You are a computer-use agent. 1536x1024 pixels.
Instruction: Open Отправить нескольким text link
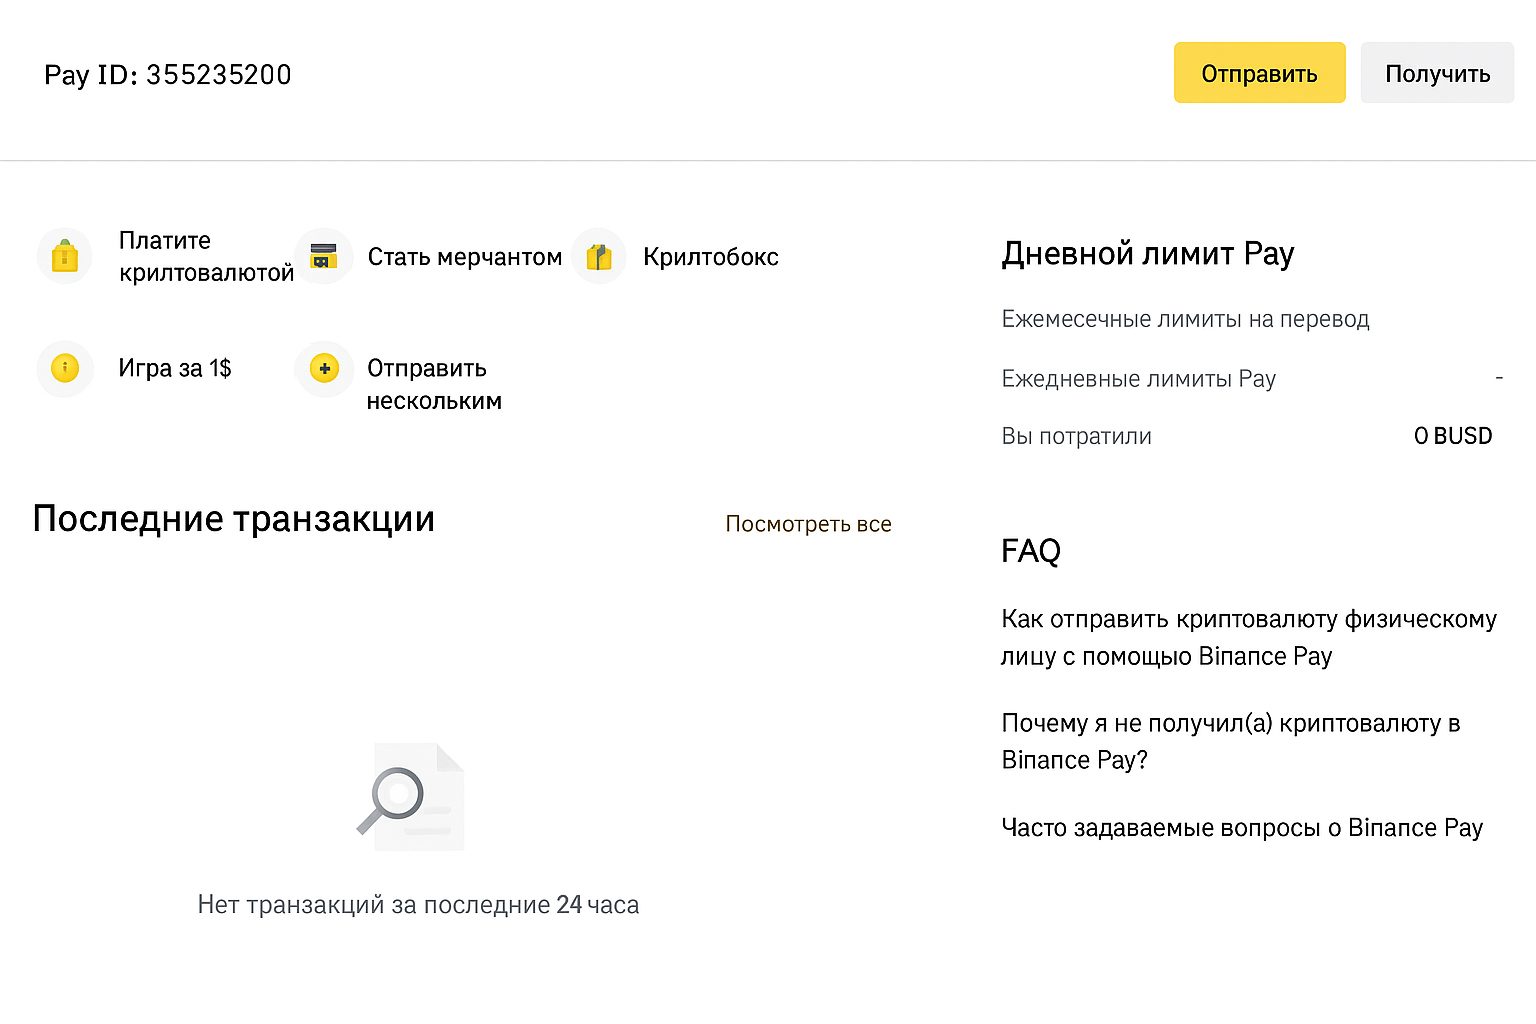(434, 384)
